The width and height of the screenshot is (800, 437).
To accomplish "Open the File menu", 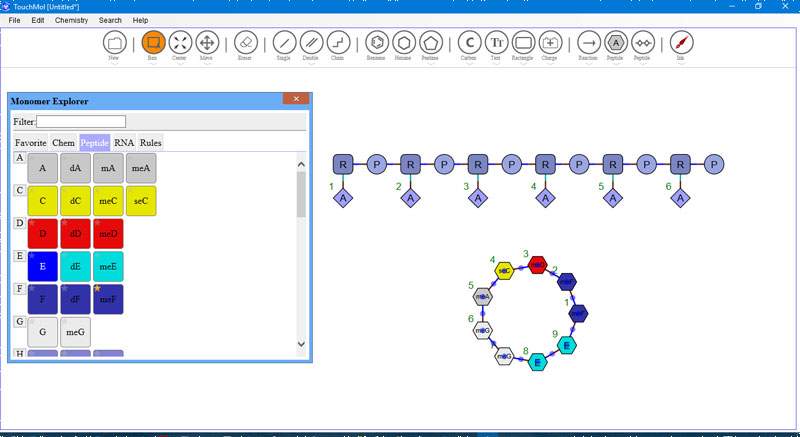I will coord(14,20).
